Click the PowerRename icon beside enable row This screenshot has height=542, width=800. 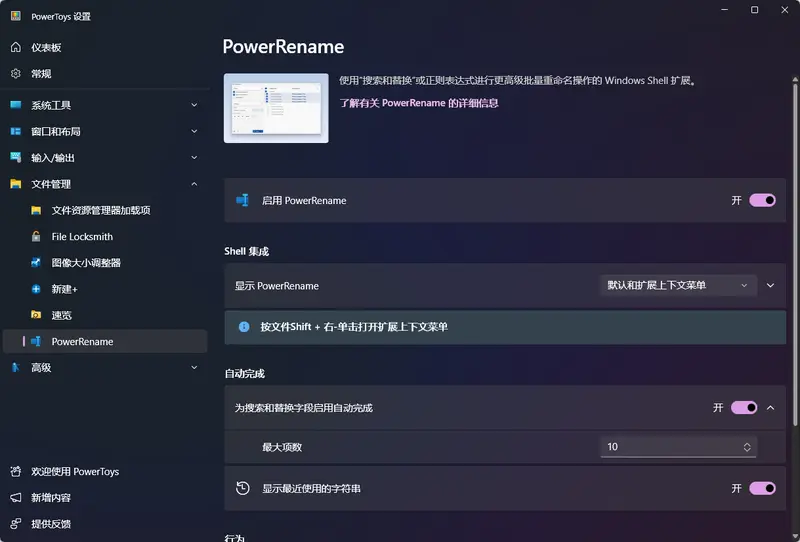point(242,200)
